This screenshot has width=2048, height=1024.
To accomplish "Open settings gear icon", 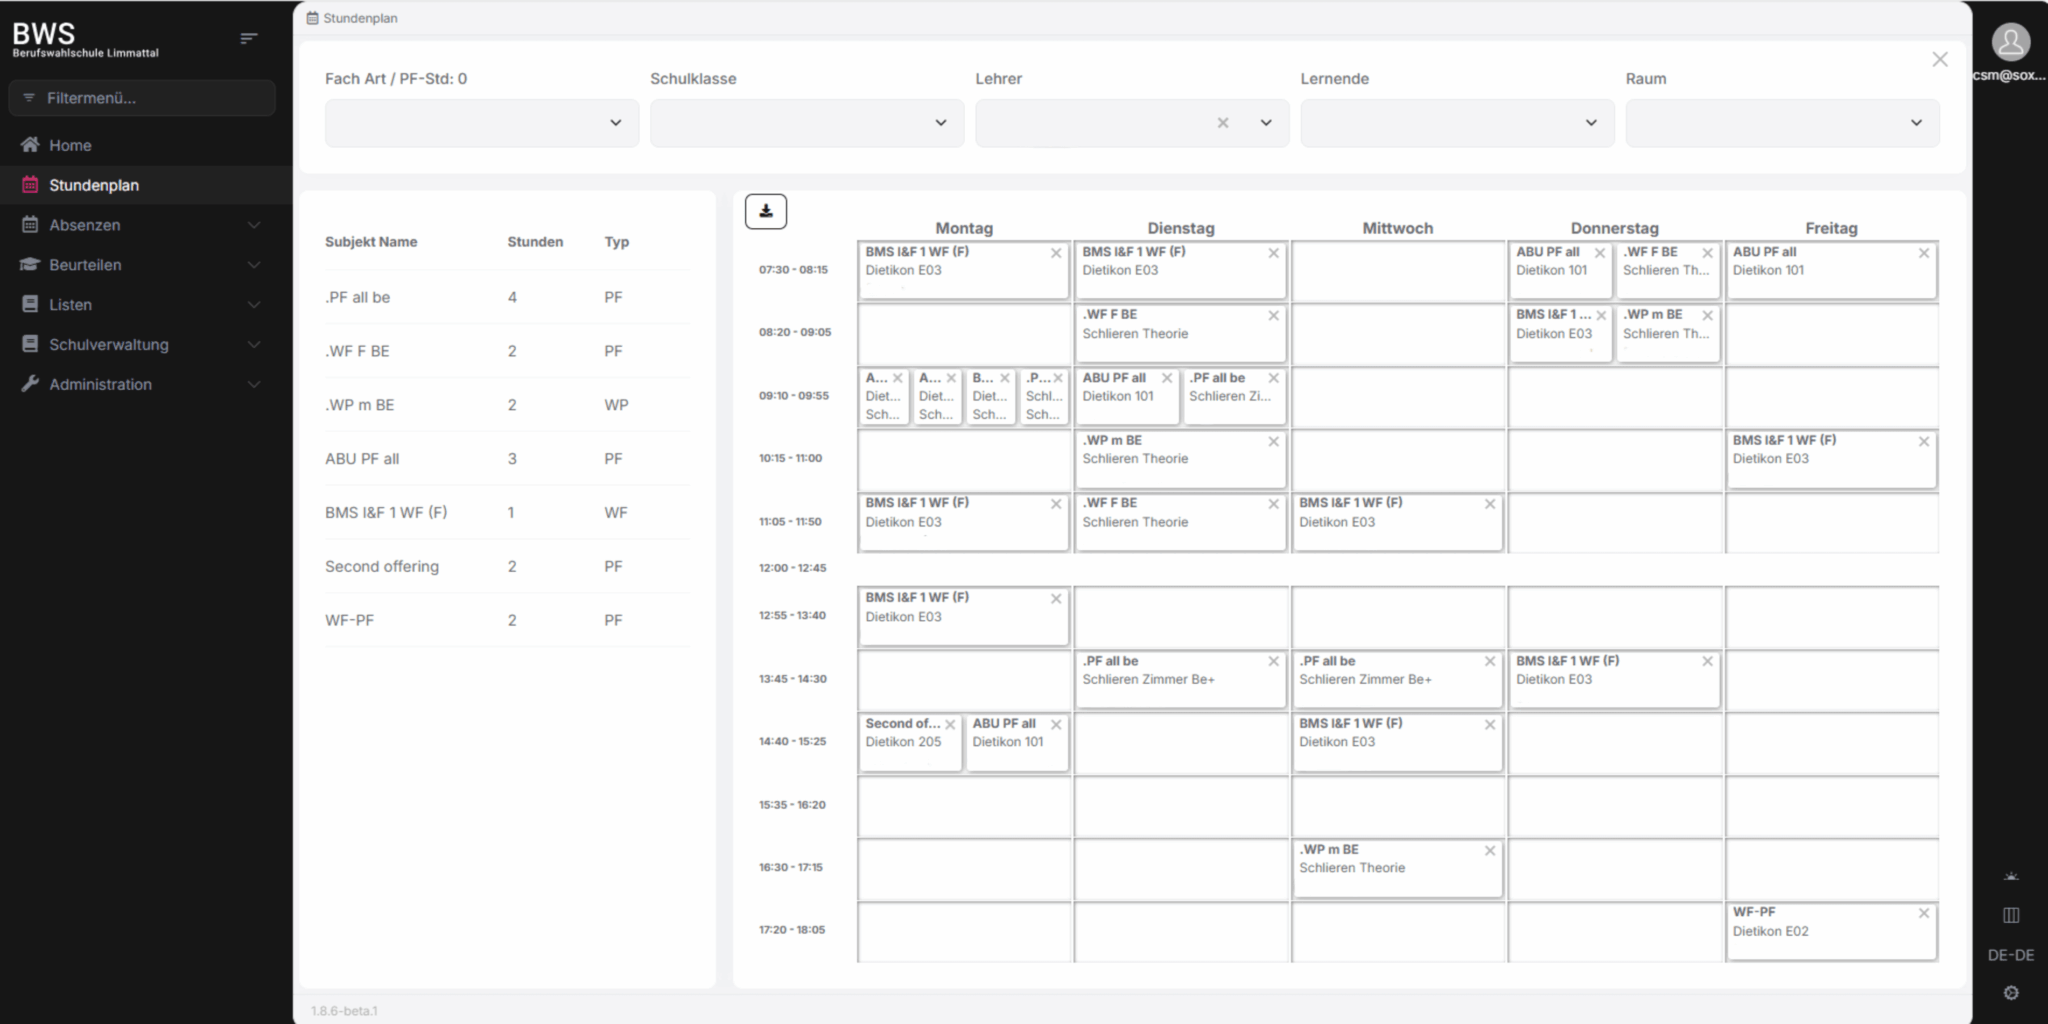I will pyautogui.click(x=2011, y=993).
